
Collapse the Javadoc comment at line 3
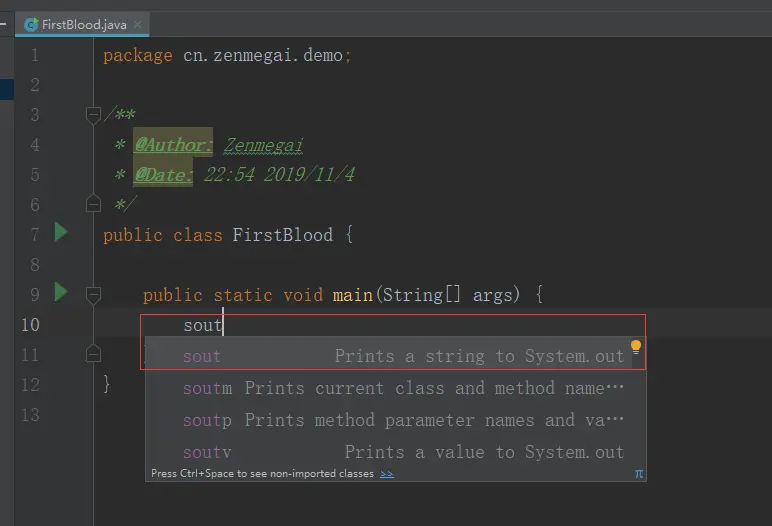click(93, 115)
